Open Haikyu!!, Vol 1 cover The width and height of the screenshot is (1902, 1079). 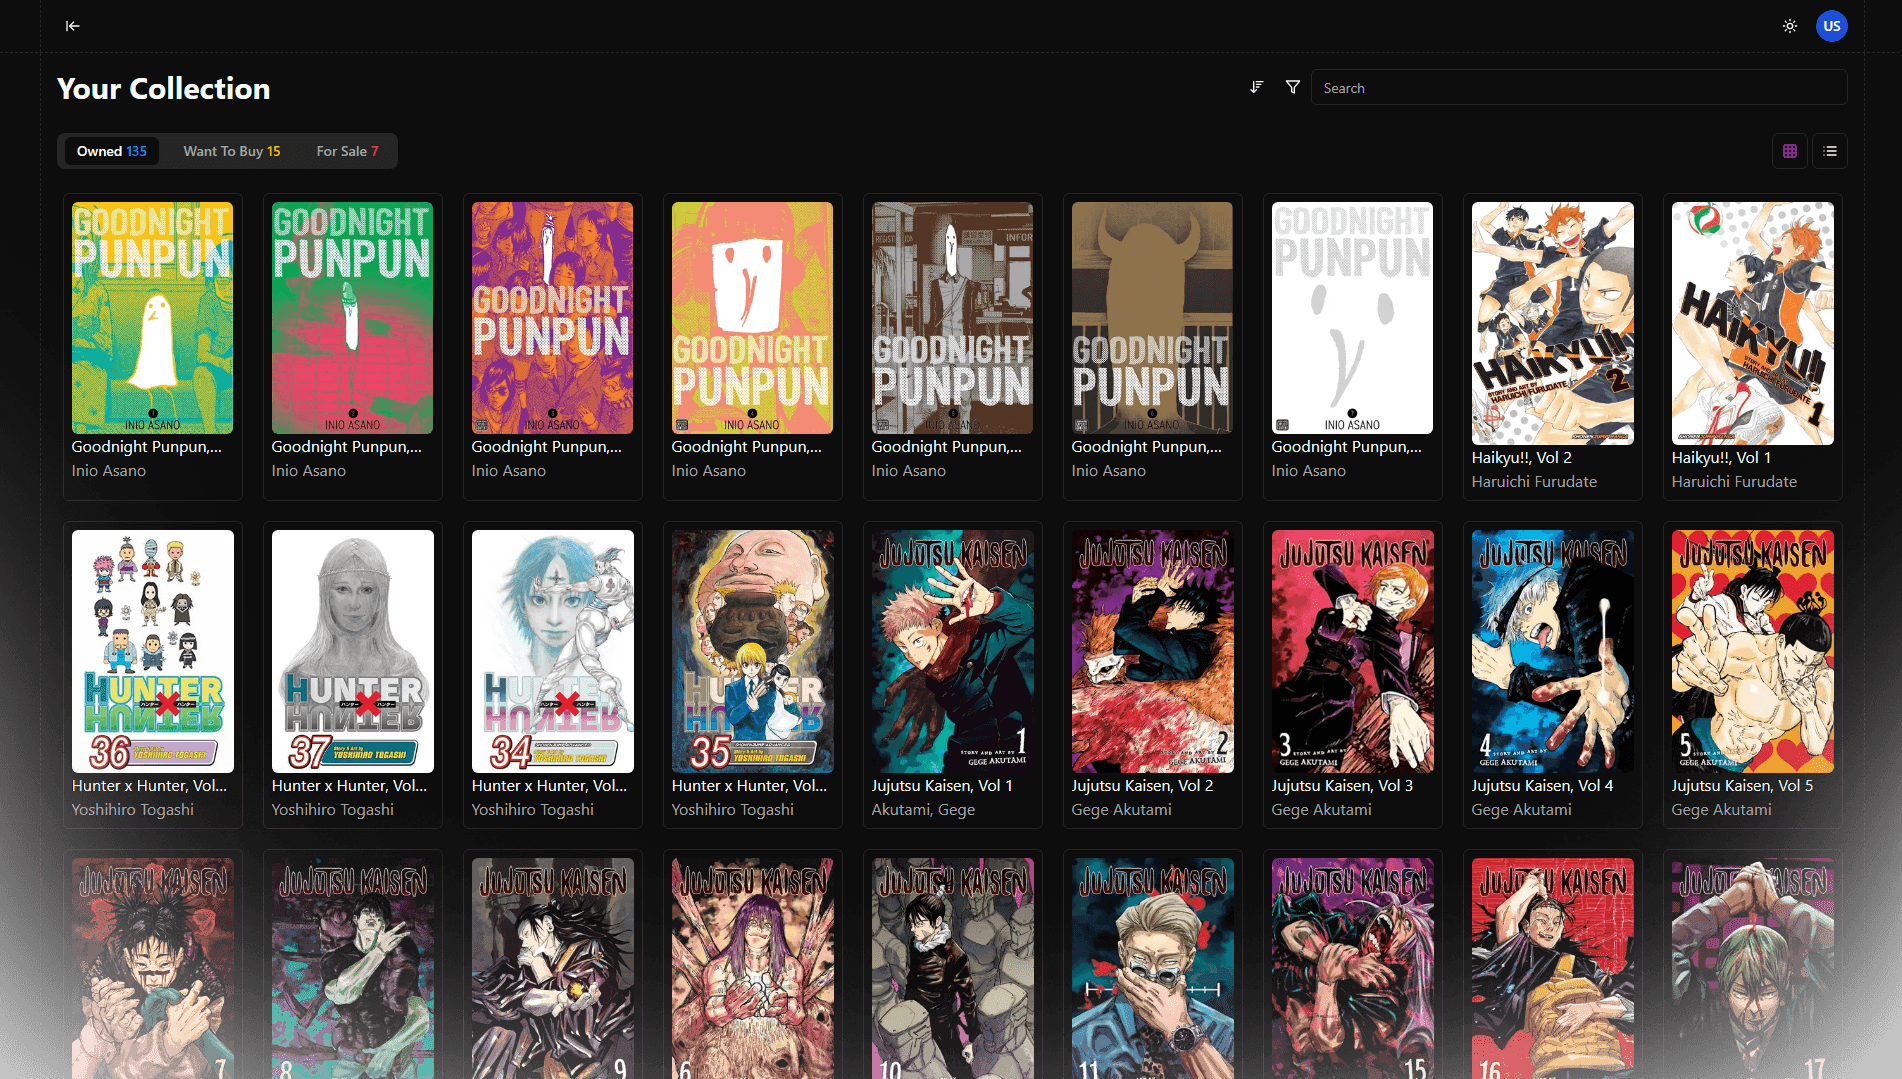tap(1752, 323)
